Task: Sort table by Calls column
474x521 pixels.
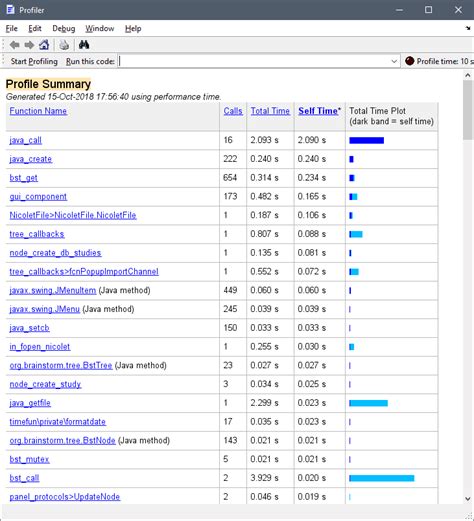Action: tap(233, 111)
